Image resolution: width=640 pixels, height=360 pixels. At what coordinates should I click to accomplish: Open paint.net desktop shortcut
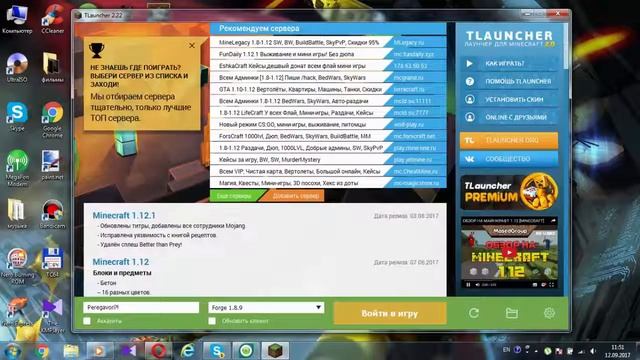click(x=53, y=165)
